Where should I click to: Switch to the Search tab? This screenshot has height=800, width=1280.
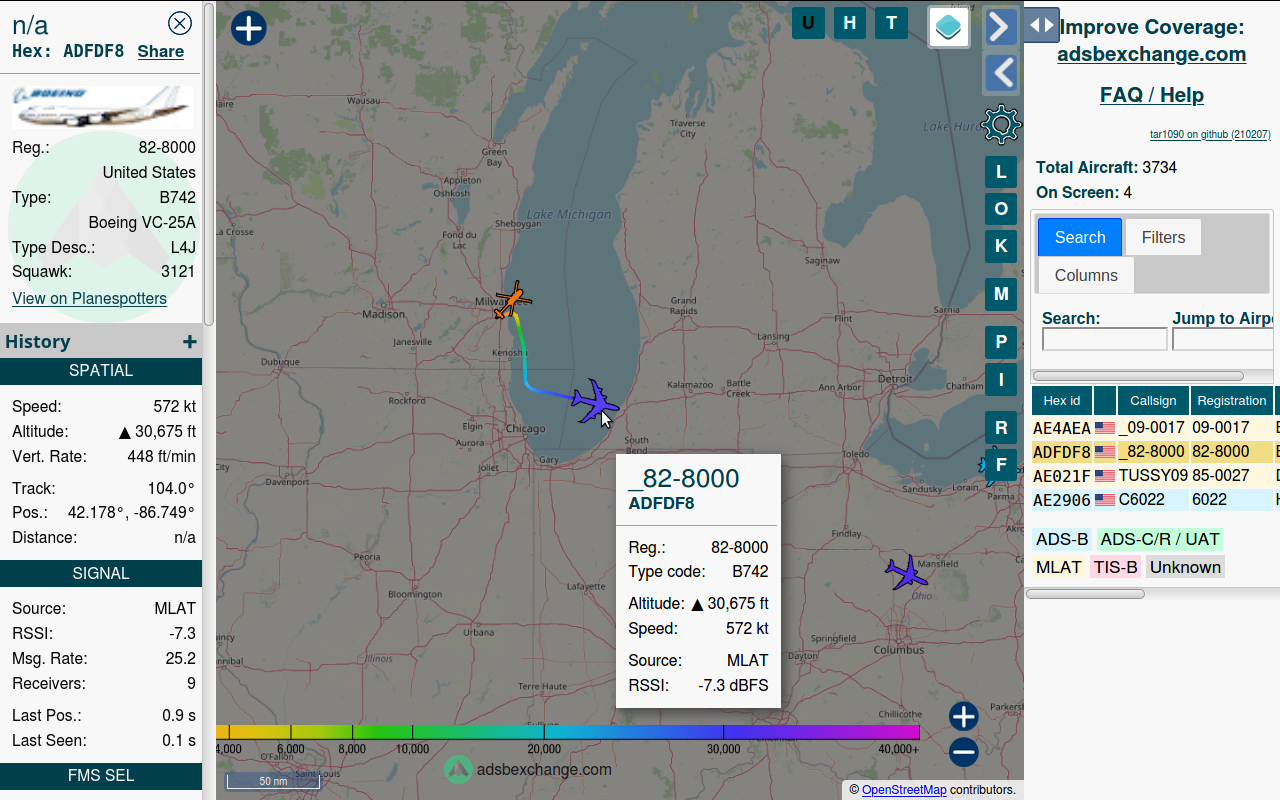tap(1080, 237)
